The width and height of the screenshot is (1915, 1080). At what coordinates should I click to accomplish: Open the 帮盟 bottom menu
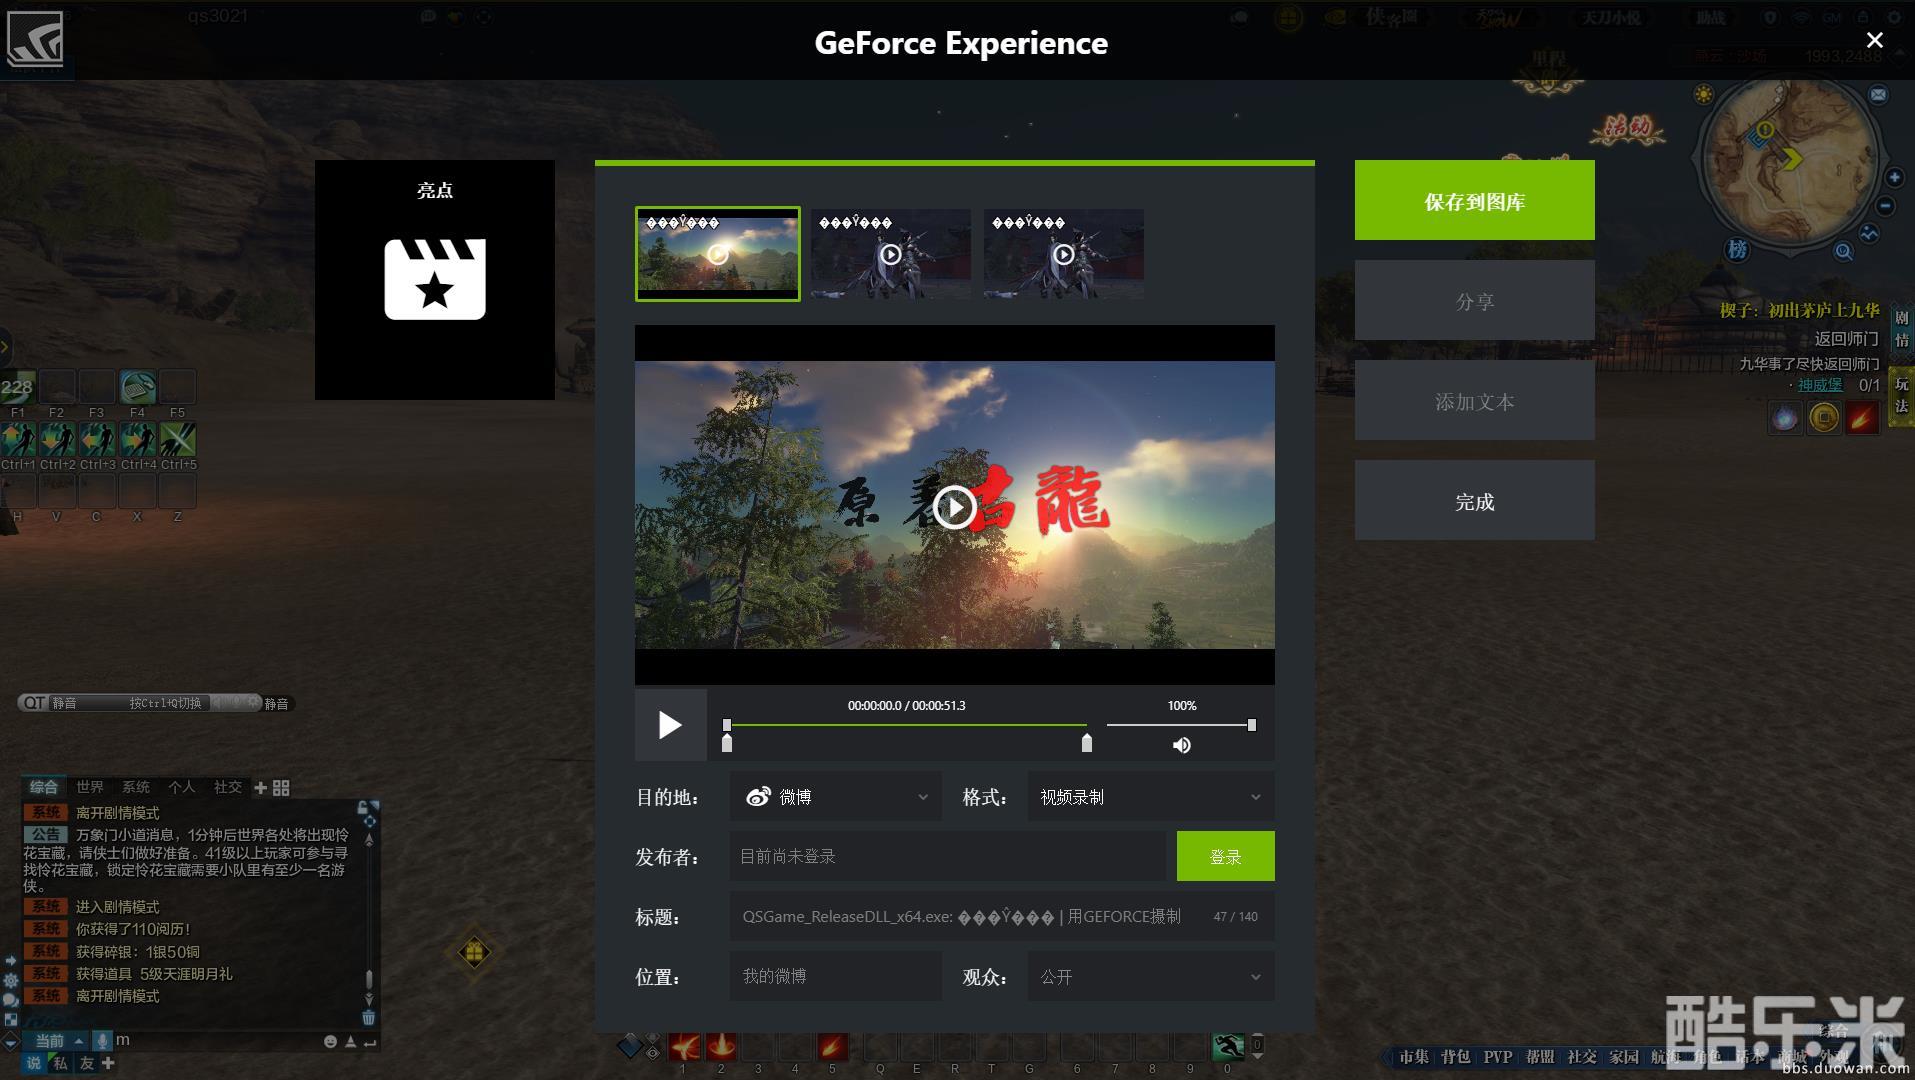pyautogui.click(x=1540, y=1057)
